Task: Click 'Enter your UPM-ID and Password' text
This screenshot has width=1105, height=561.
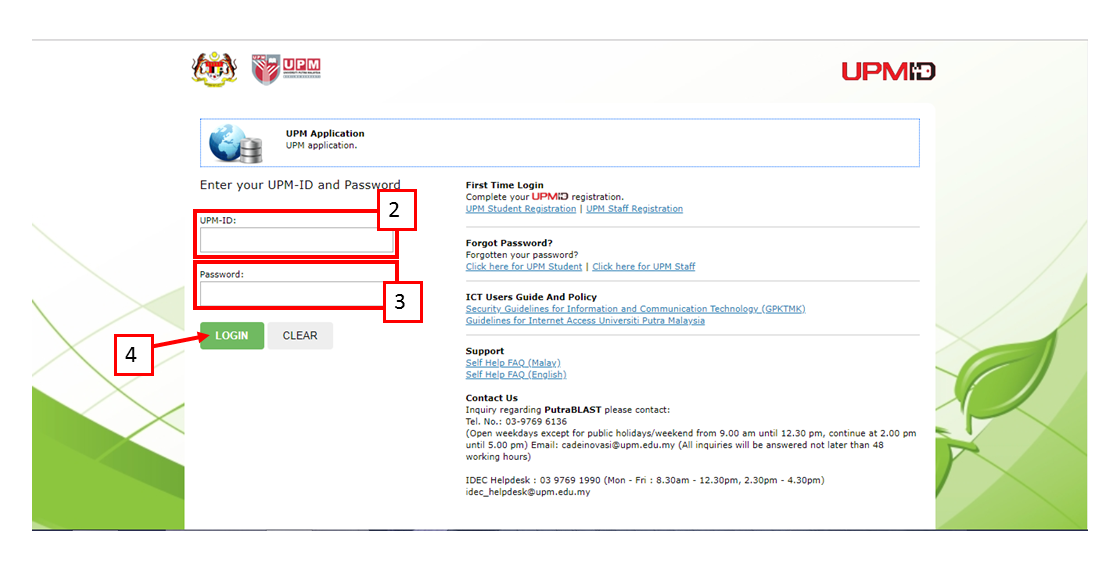Action: [x=300, y=185]
